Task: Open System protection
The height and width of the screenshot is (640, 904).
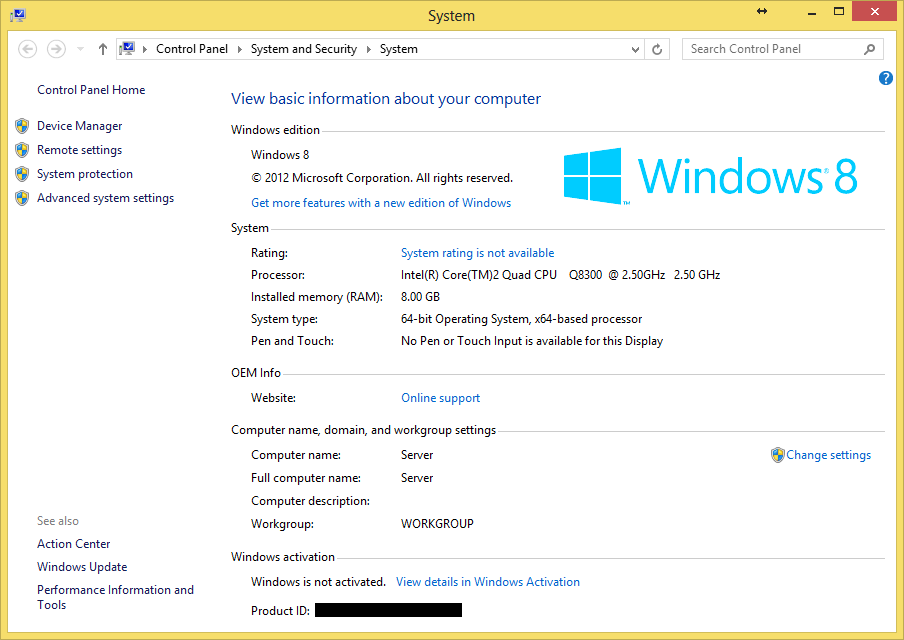Action: [85, 174]
